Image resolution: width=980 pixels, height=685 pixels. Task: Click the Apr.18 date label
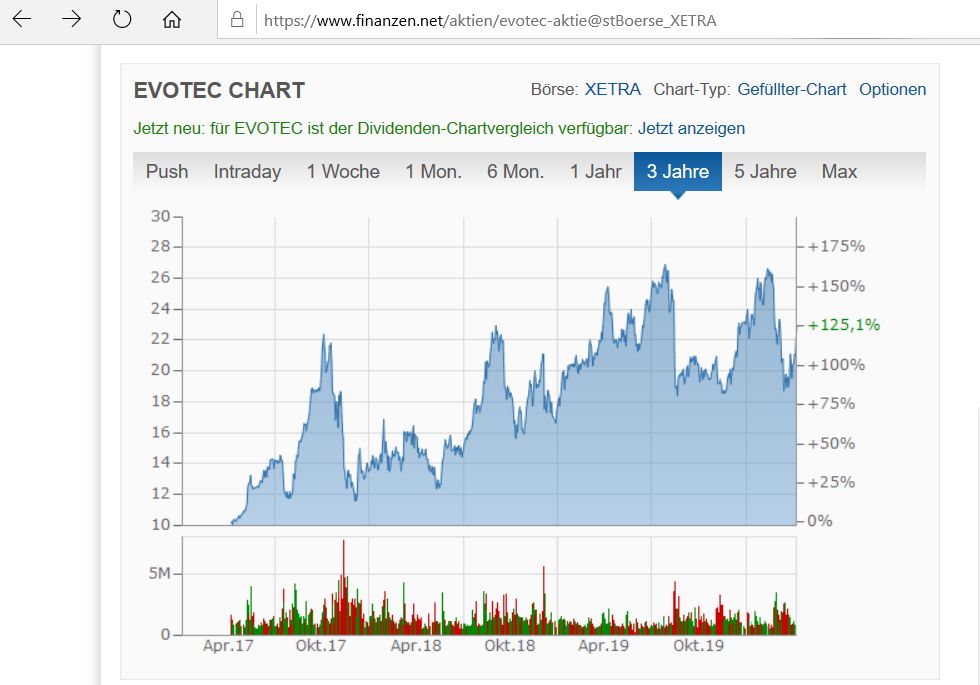[x=416, y=646]
